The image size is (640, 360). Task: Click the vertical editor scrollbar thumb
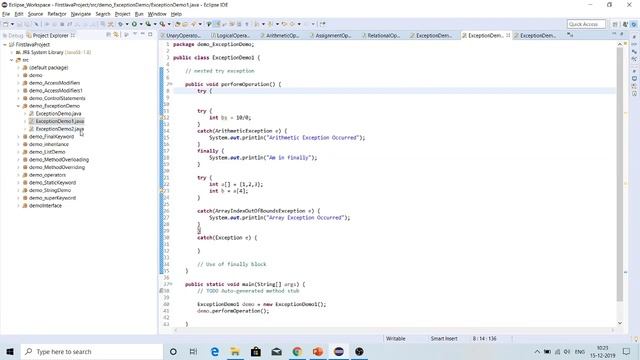[620, 174]
